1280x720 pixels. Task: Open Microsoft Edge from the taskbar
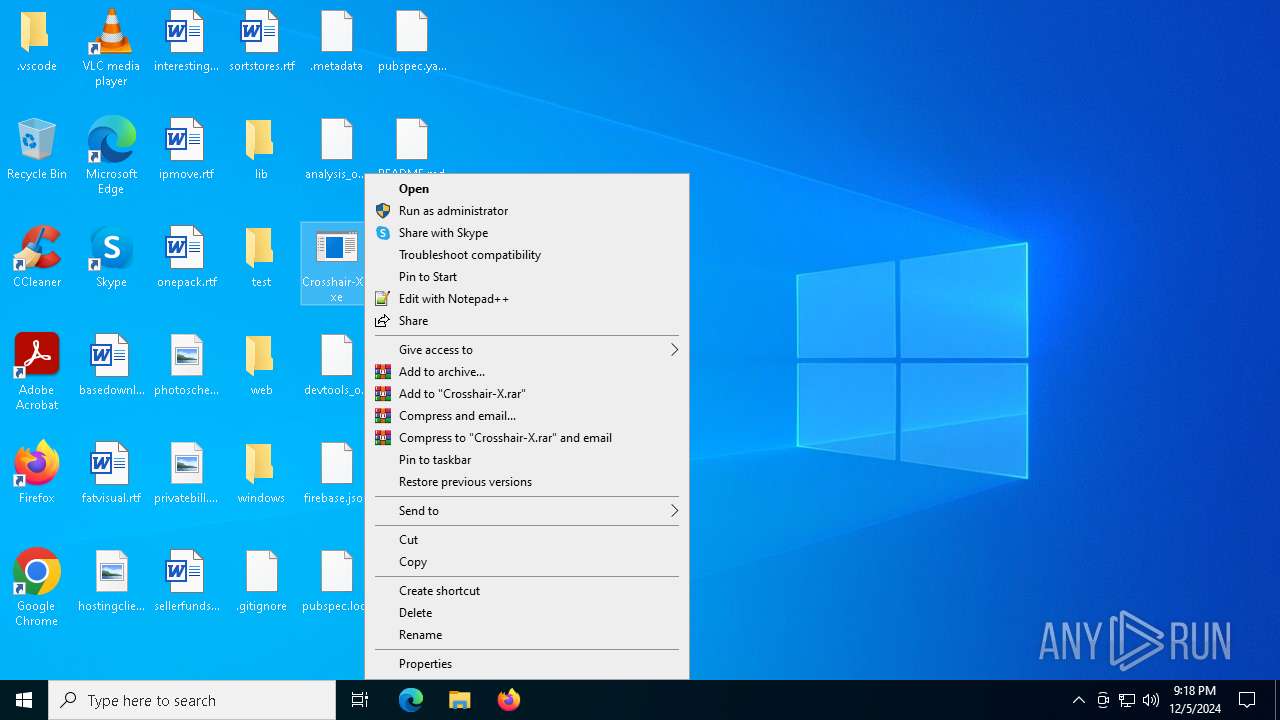pos(411,700)
